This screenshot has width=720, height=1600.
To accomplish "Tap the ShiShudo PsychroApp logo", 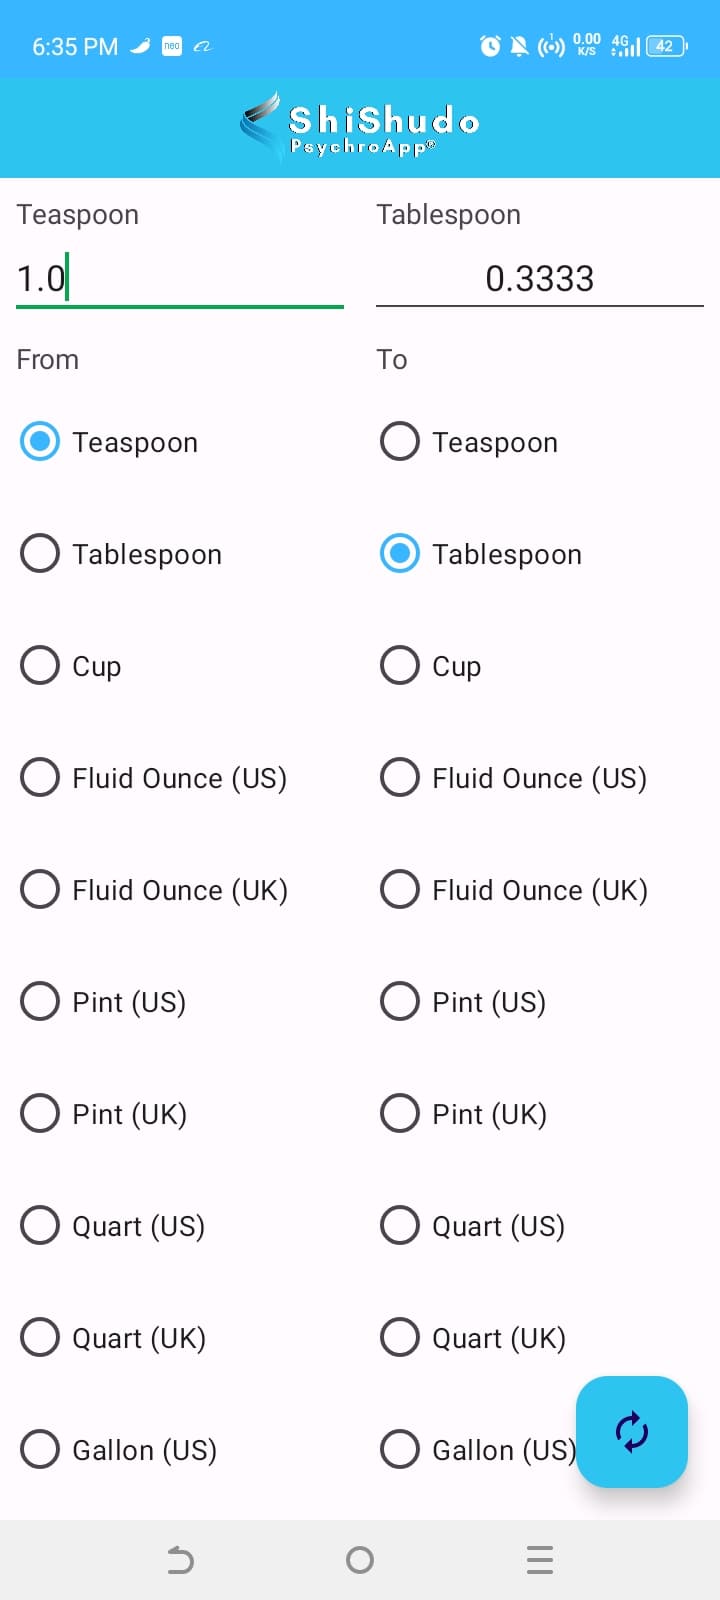I will (x=360, y=128).
